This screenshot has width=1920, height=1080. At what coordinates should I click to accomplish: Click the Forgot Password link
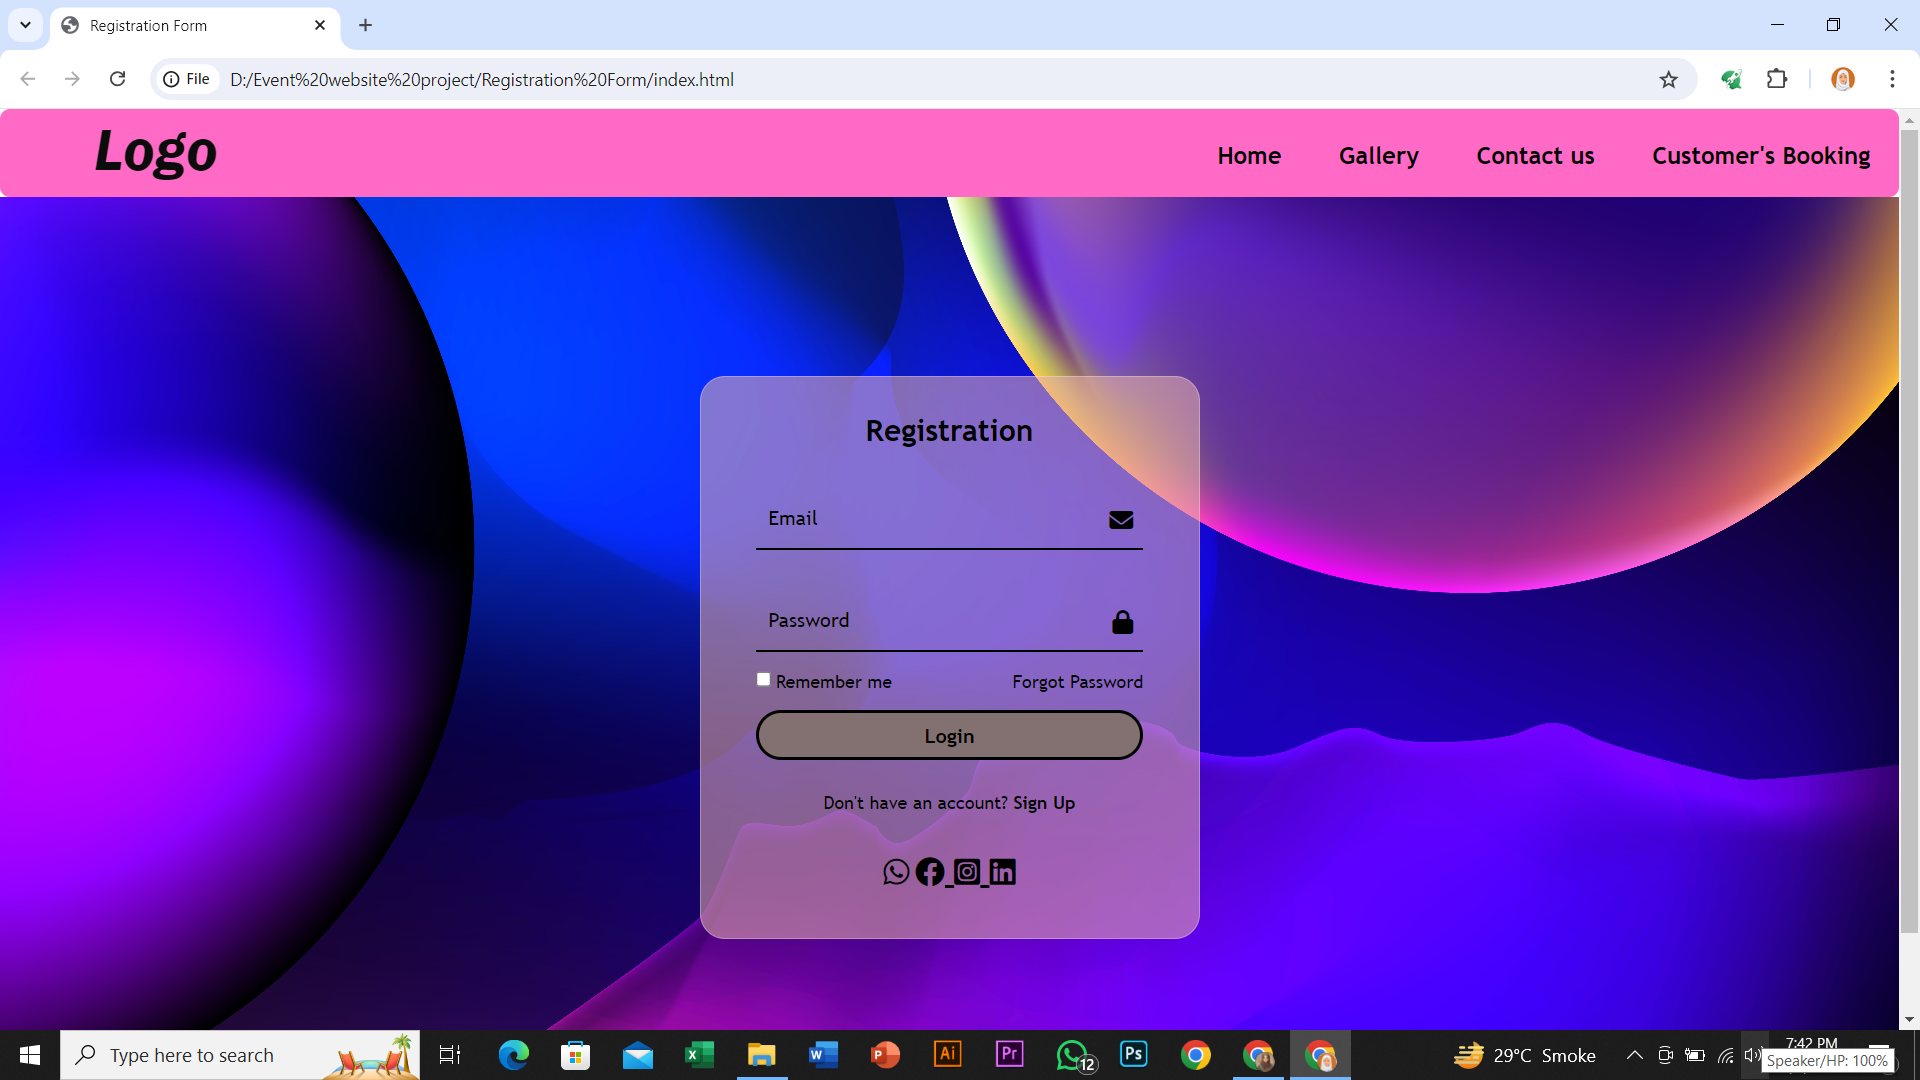[x=1077, y=682]
